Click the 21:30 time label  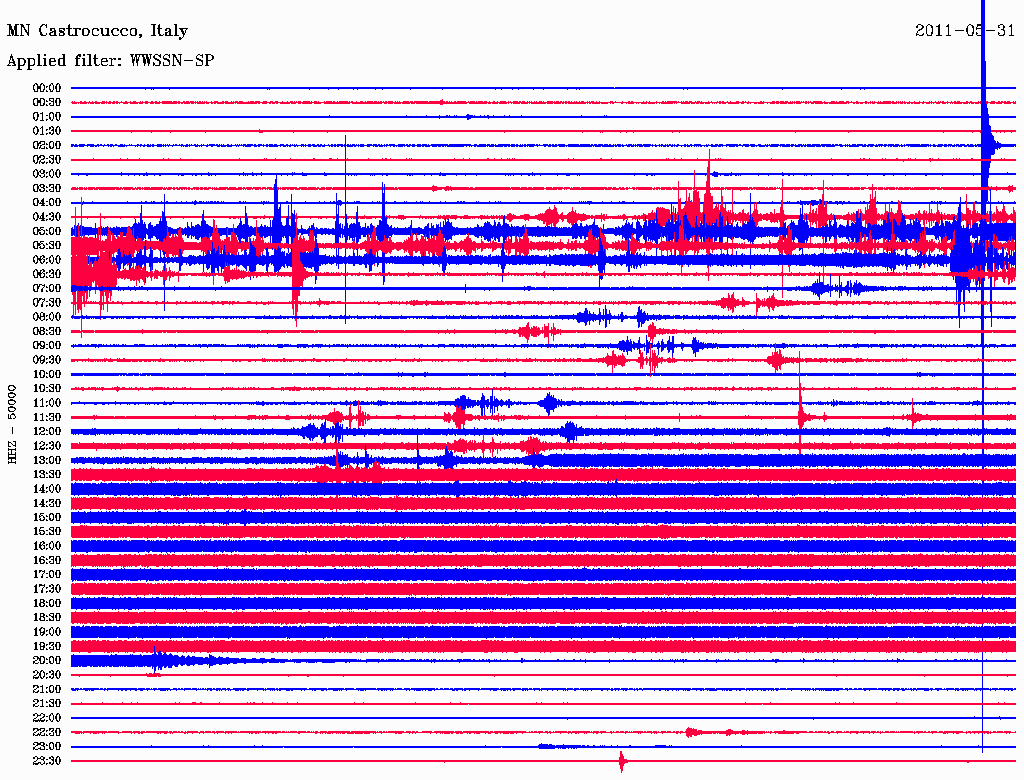coord(47,704)
